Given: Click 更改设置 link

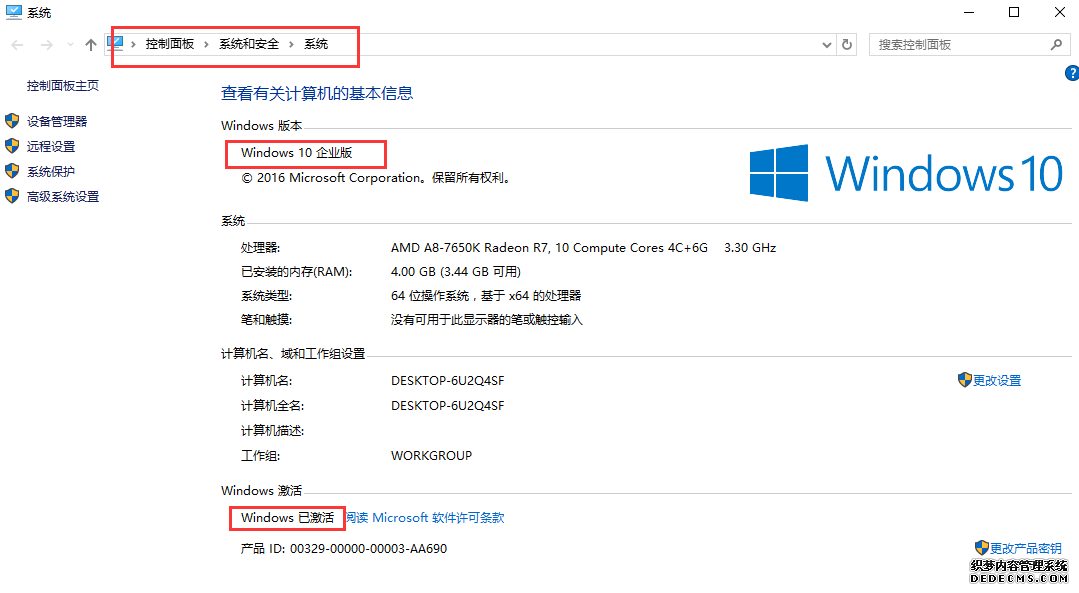Looking at the screenshot, I should pyautogui.click(x=996, y=380).
